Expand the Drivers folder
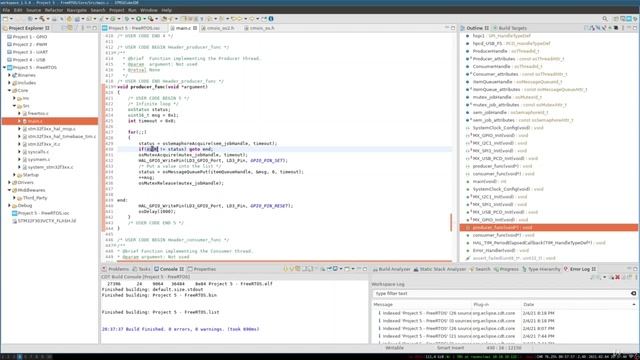Screen dimensions: 640x360 9,182
